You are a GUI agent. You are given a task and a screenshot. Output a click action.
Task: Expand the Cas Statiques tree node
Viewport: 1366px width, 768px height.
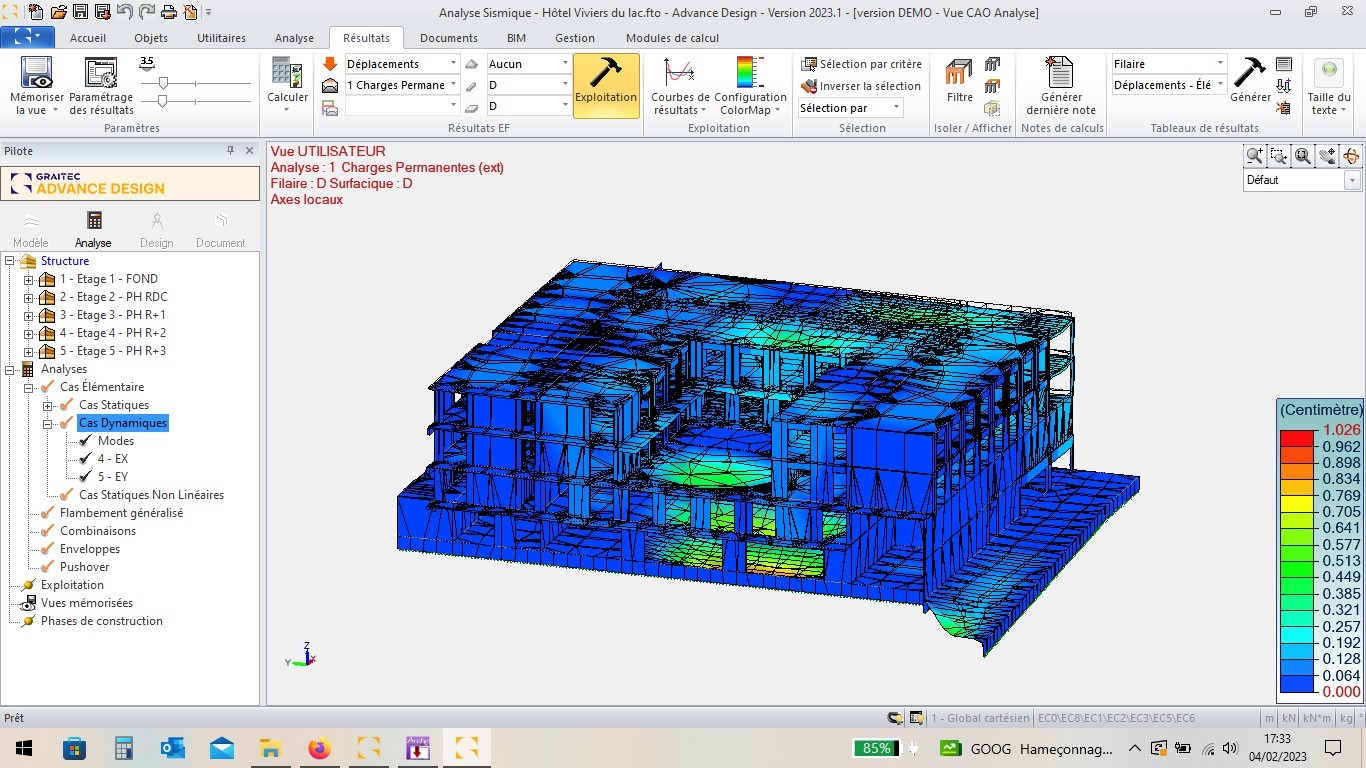coord(47,406)
